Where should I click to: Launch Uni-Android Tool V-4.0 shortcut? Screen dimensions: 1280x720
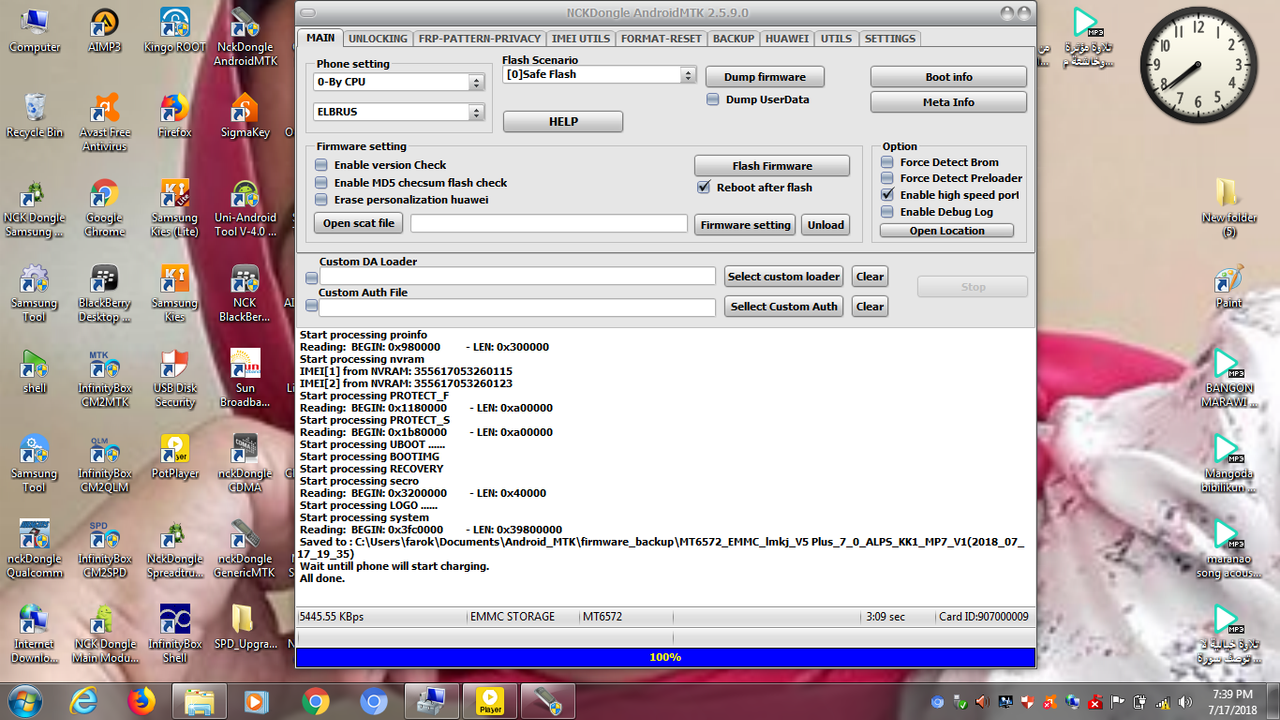[245, 208]
